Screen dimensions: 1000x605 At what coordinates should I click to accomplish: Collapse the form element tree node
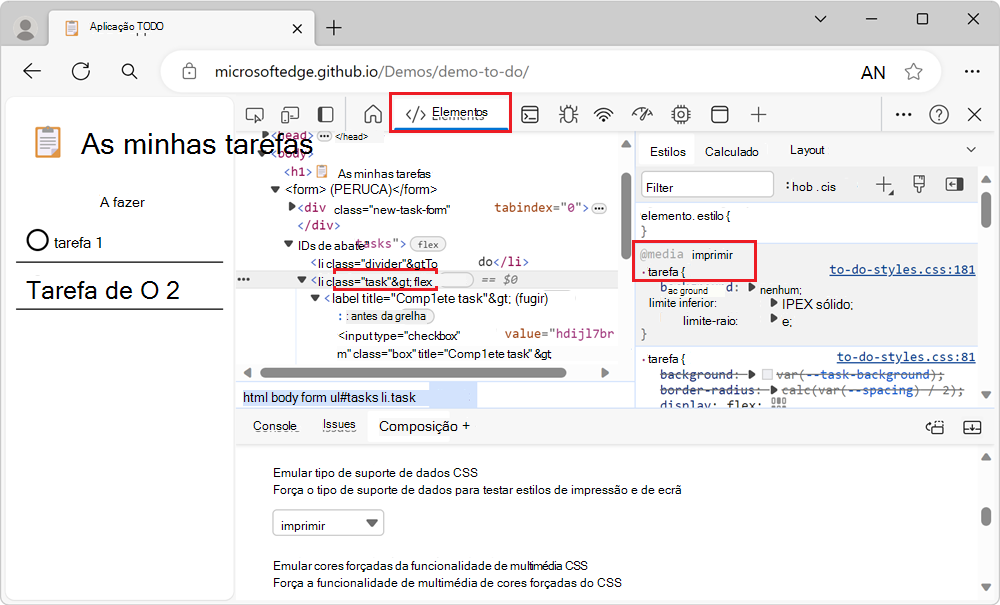click(276, 189)
